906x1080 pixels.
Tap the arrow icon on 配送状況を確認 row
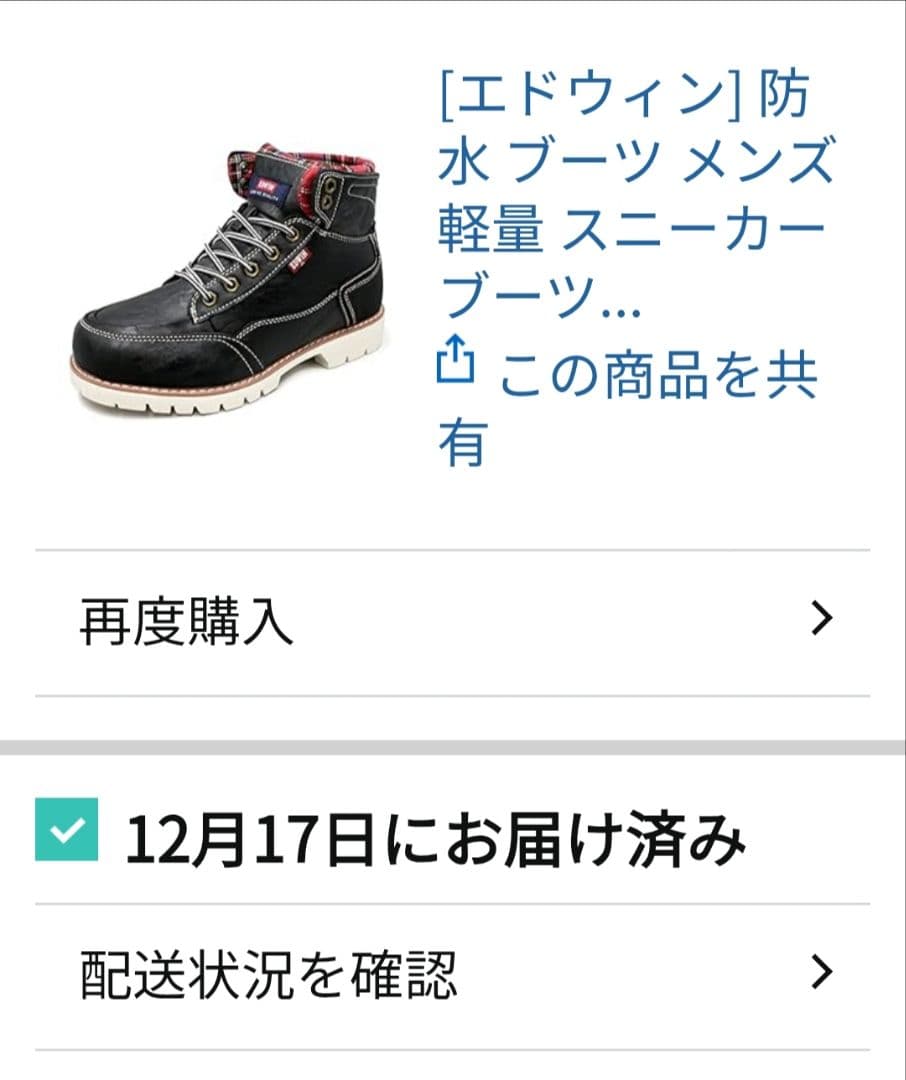[x=822, y=972]
